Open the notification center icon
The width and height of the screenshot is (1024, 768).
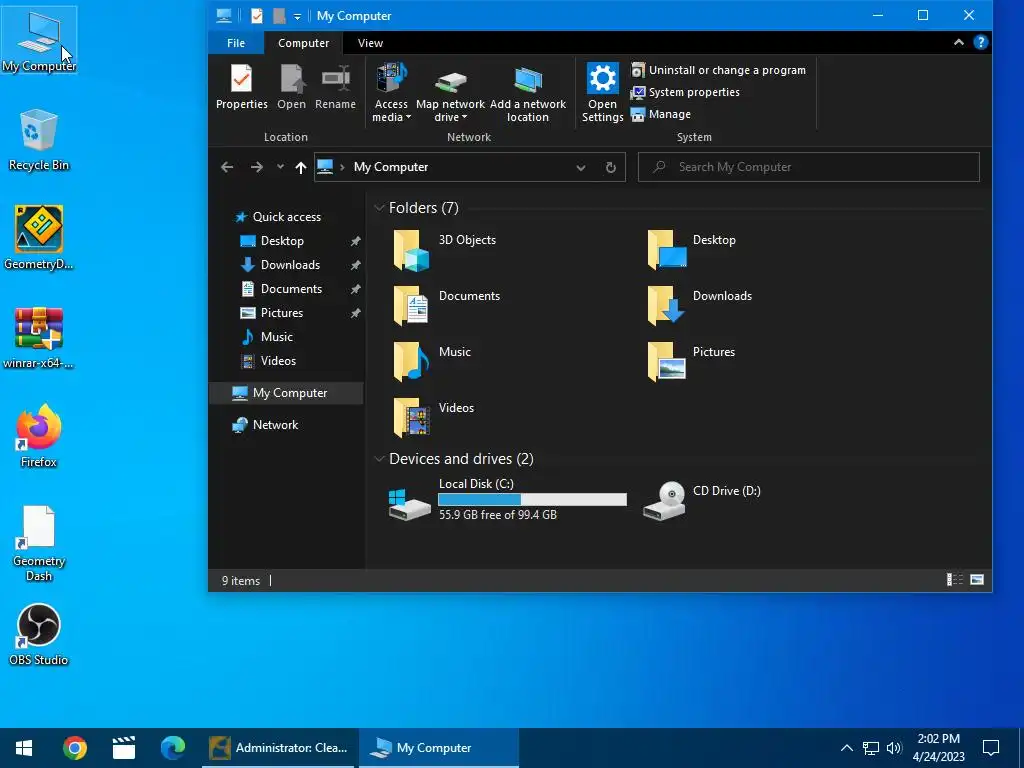(x=991, y=748)
